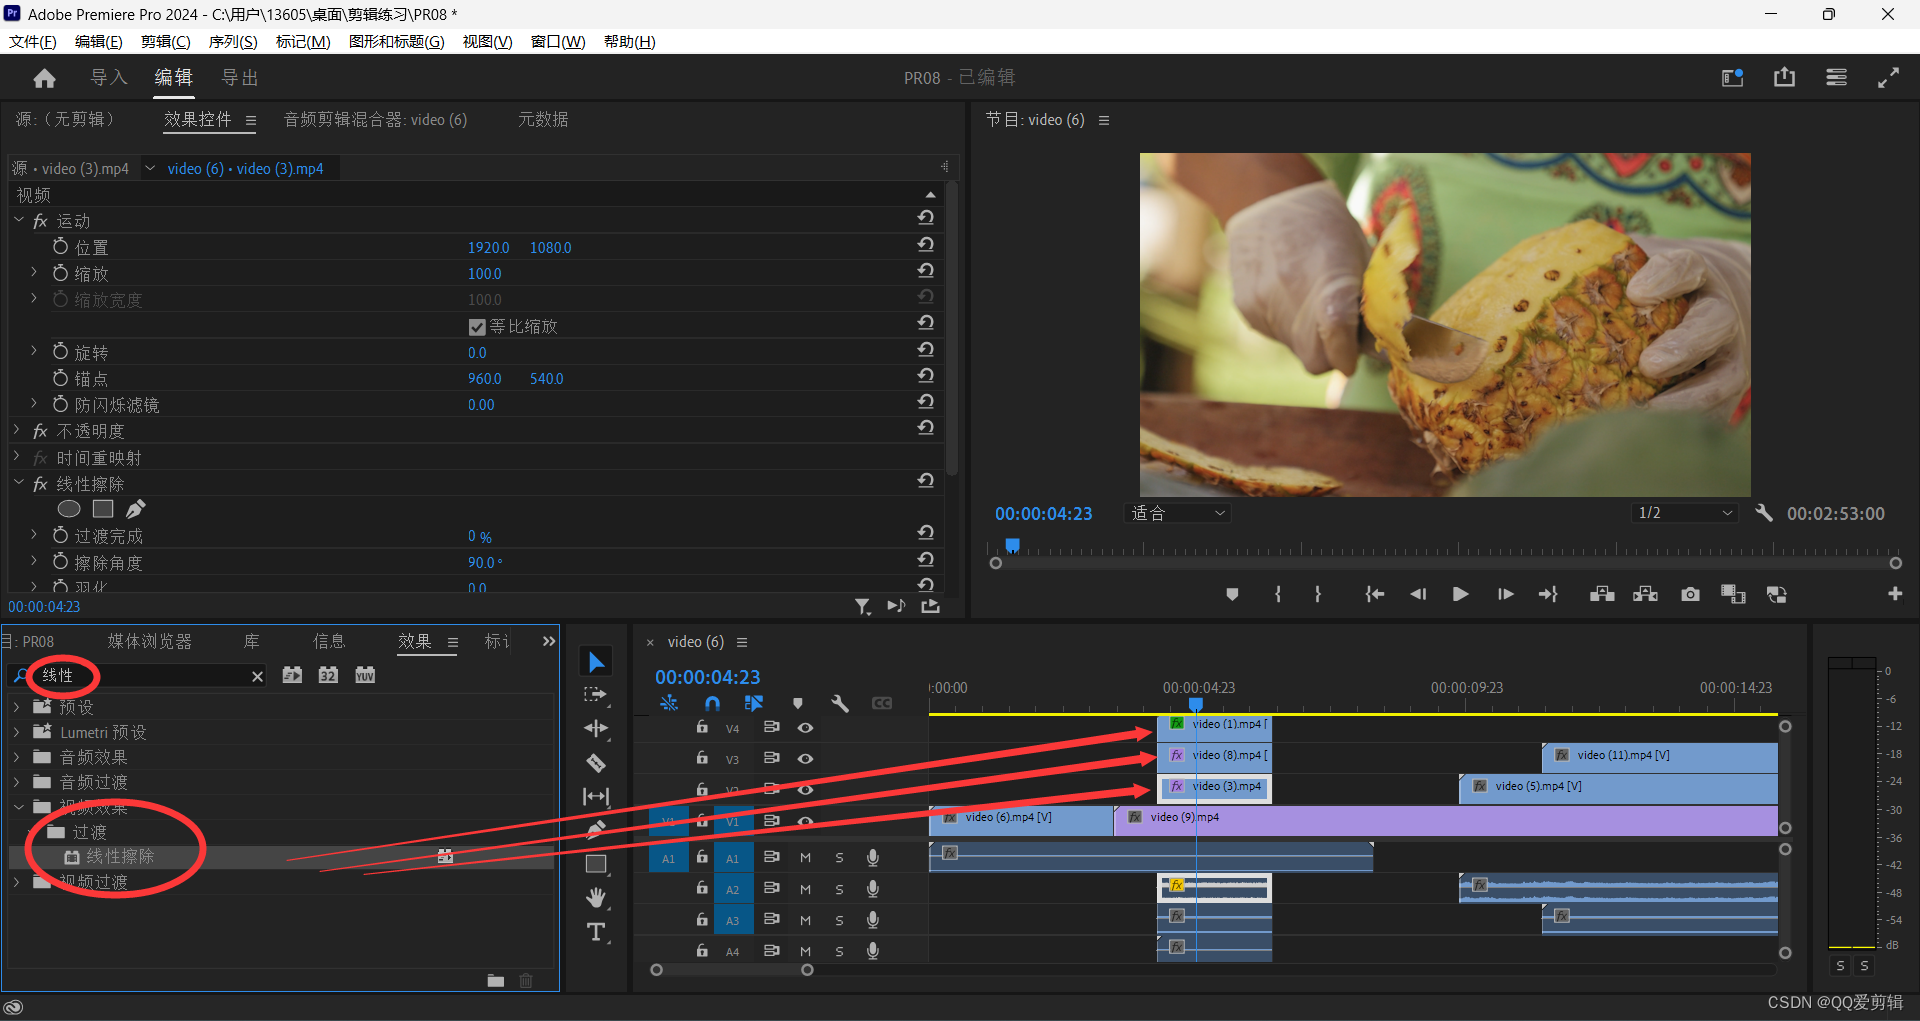1920x1021 pixels.
Task: Select the Type tool
Action: [x=596, y=932]
